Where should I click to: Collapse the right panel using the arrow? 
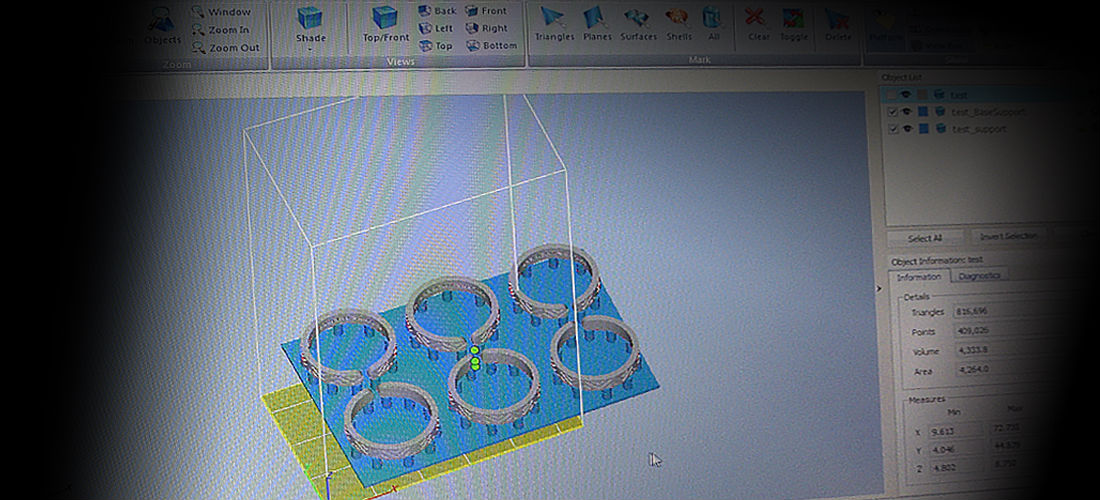[x=878, y=288]
